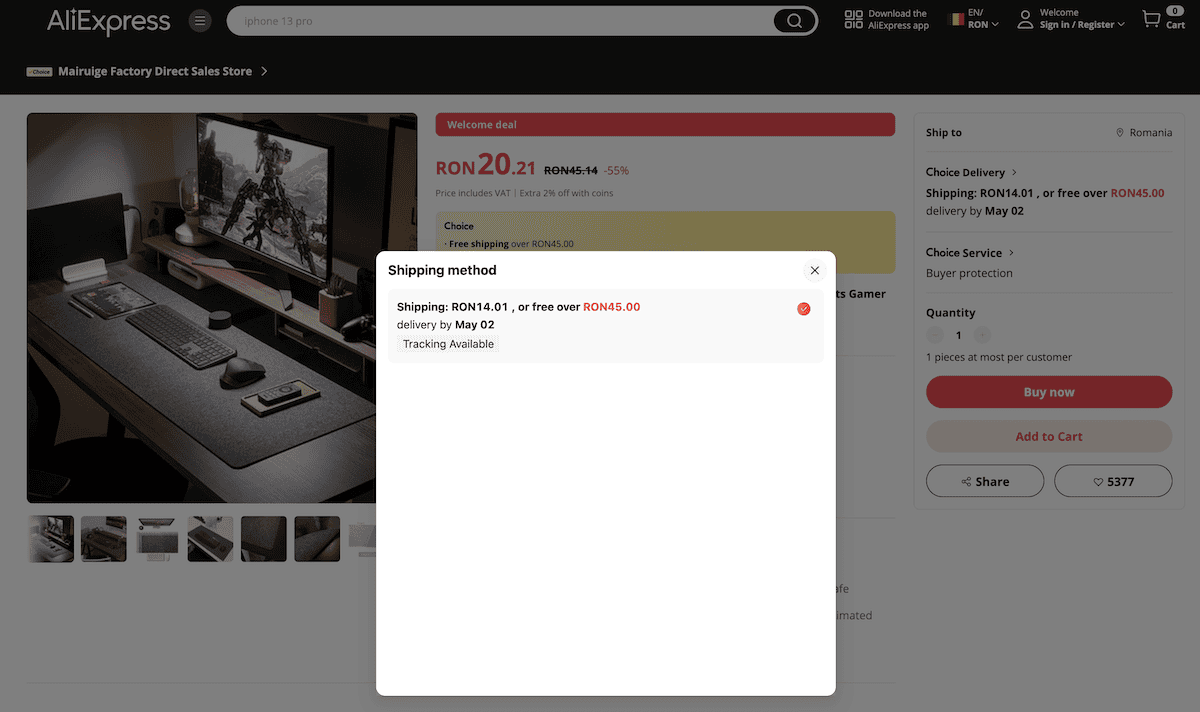The width and height of the screenshot is (1200, 712).
Task: Expand the Choice Delivery details chevron
Action: (x=1013, y=172)
